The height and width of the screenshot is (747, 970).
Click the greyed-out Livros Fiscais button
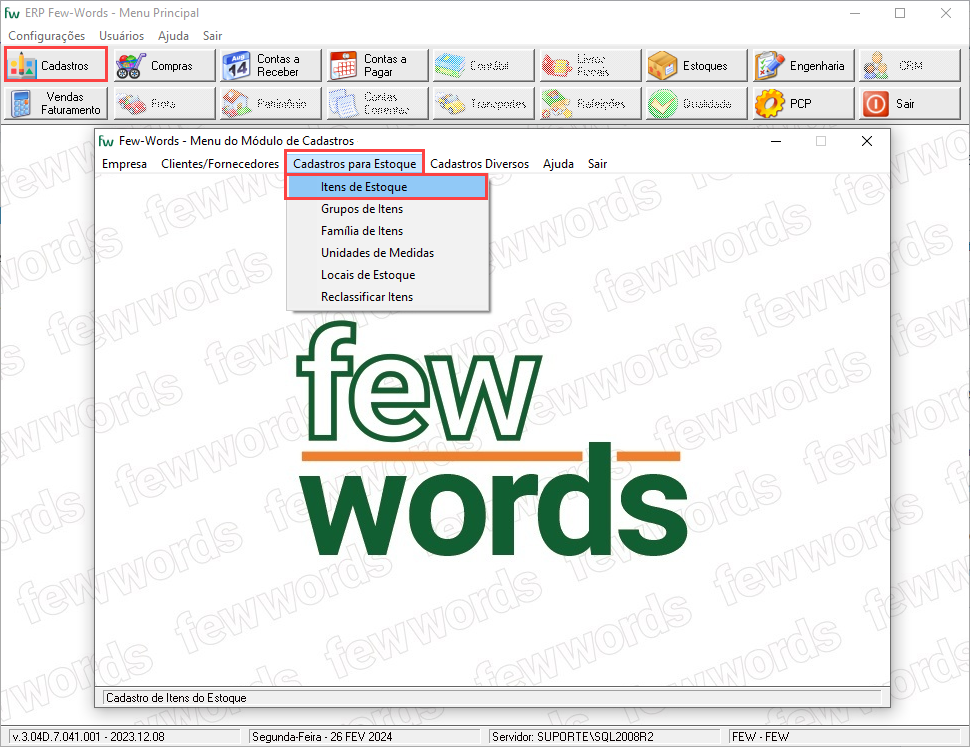click(x=590, y=66)
